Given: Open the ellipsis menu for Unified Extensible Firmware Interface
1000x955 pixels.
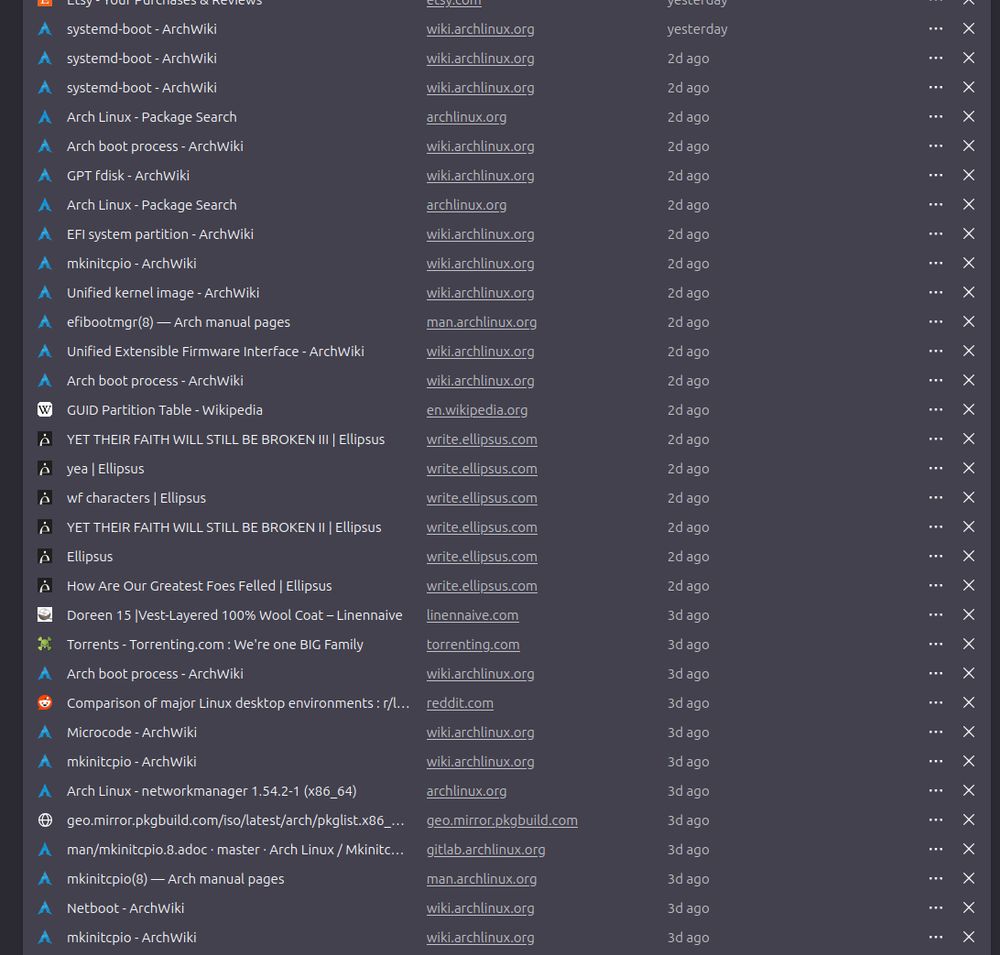Looking at the screenshot, I should [x=936, y=352].
